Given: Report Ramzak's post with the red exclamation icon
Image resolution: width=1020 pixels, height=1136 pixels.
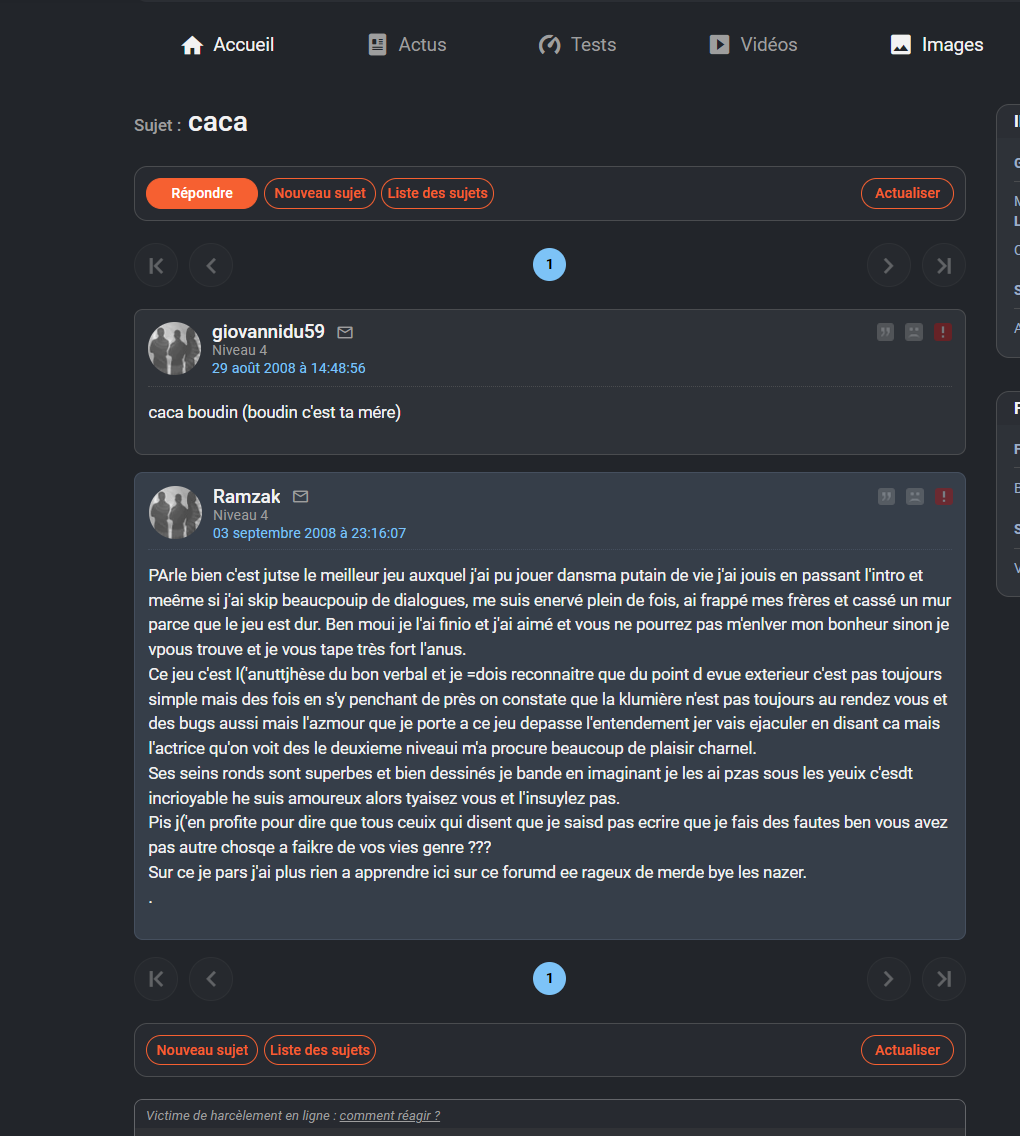Looking at the screenshot, I should (943, 497).
